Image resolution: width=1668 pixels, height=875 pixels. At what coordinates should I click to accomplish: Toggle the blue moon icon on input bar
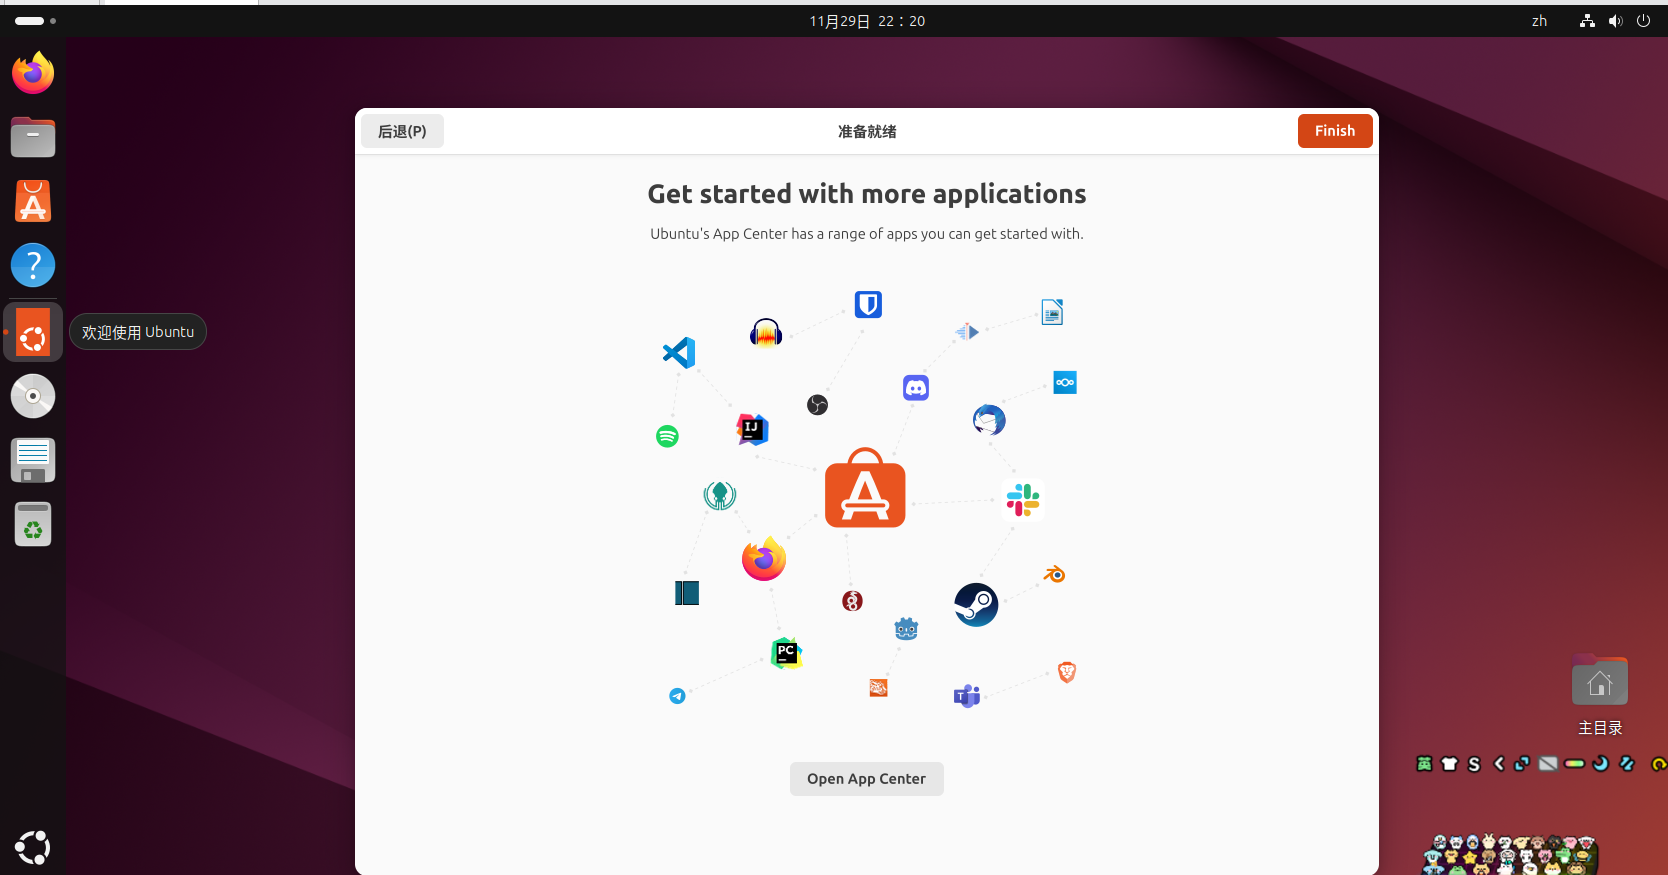click(x=1600, y=764)
